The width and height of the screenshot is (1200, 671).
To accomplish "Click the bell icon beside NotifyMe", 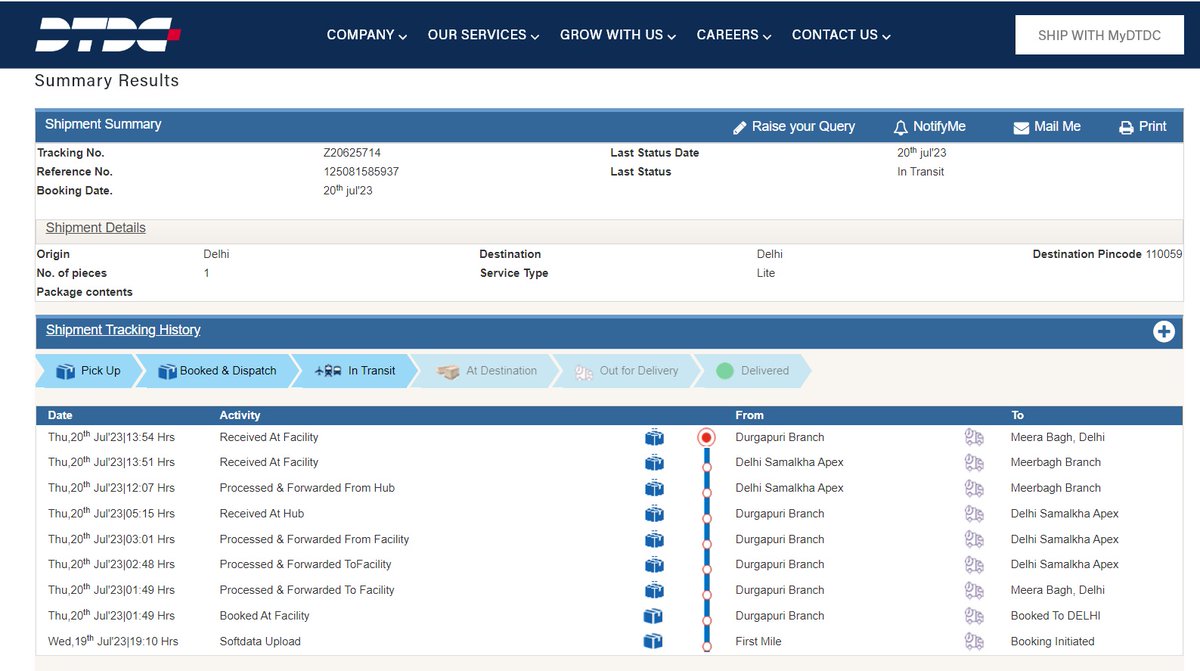I will (900, 128).
